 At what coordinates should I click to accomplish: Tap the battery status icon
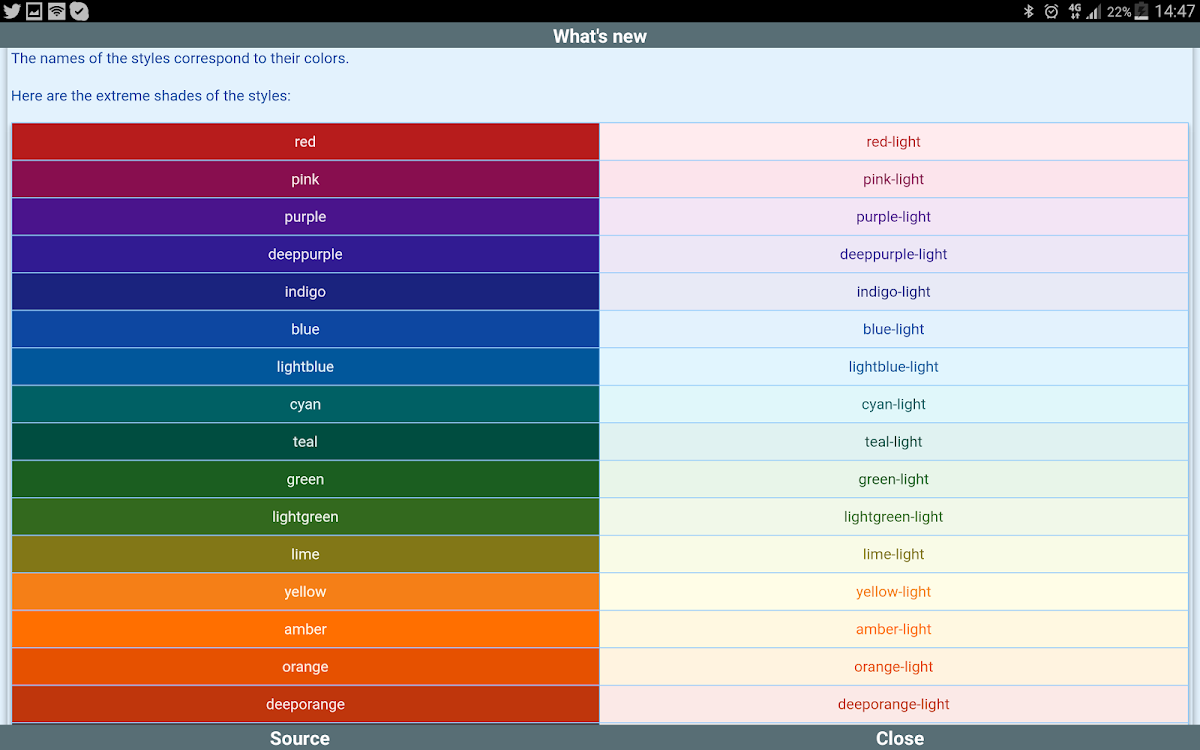click(x=1141, y=11)
